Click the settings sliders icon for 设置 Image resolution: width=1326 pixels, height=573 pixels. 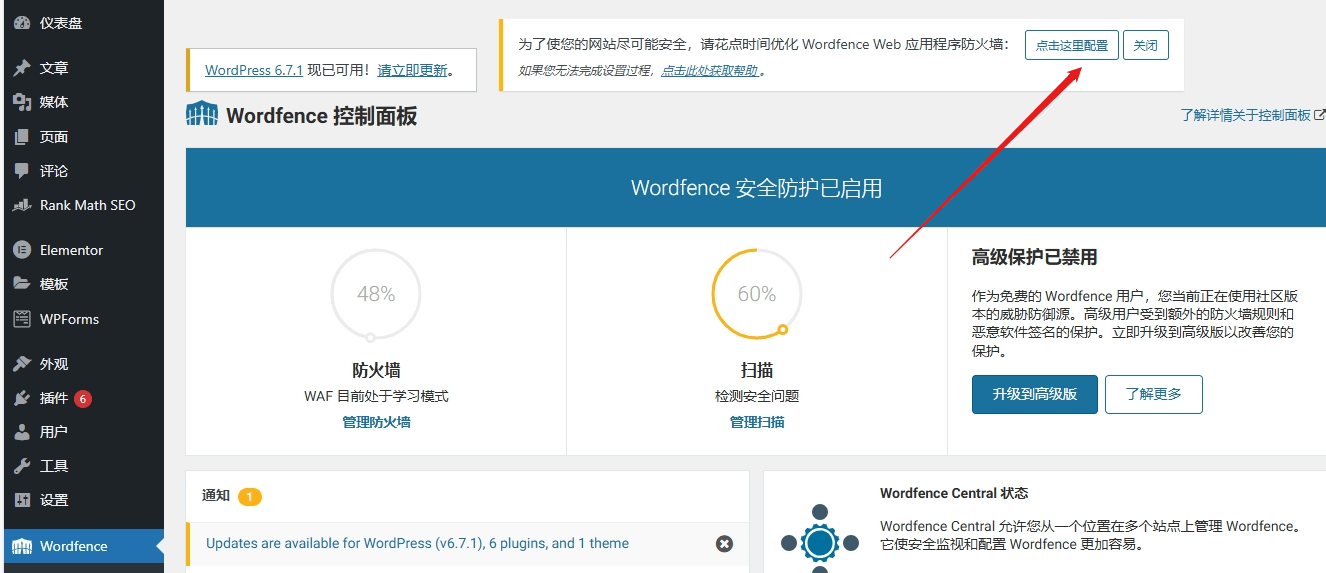coord(22,500)
